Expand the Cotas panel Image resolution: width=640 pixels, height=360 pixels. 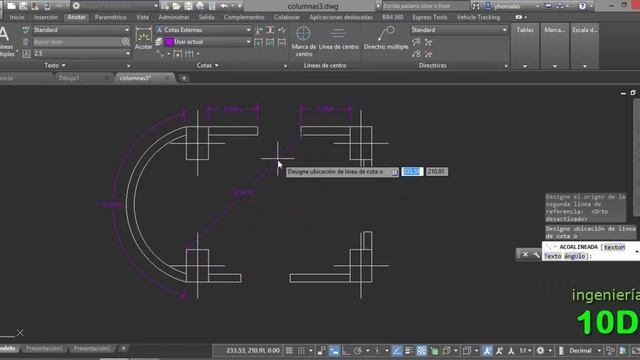(207, 65)
